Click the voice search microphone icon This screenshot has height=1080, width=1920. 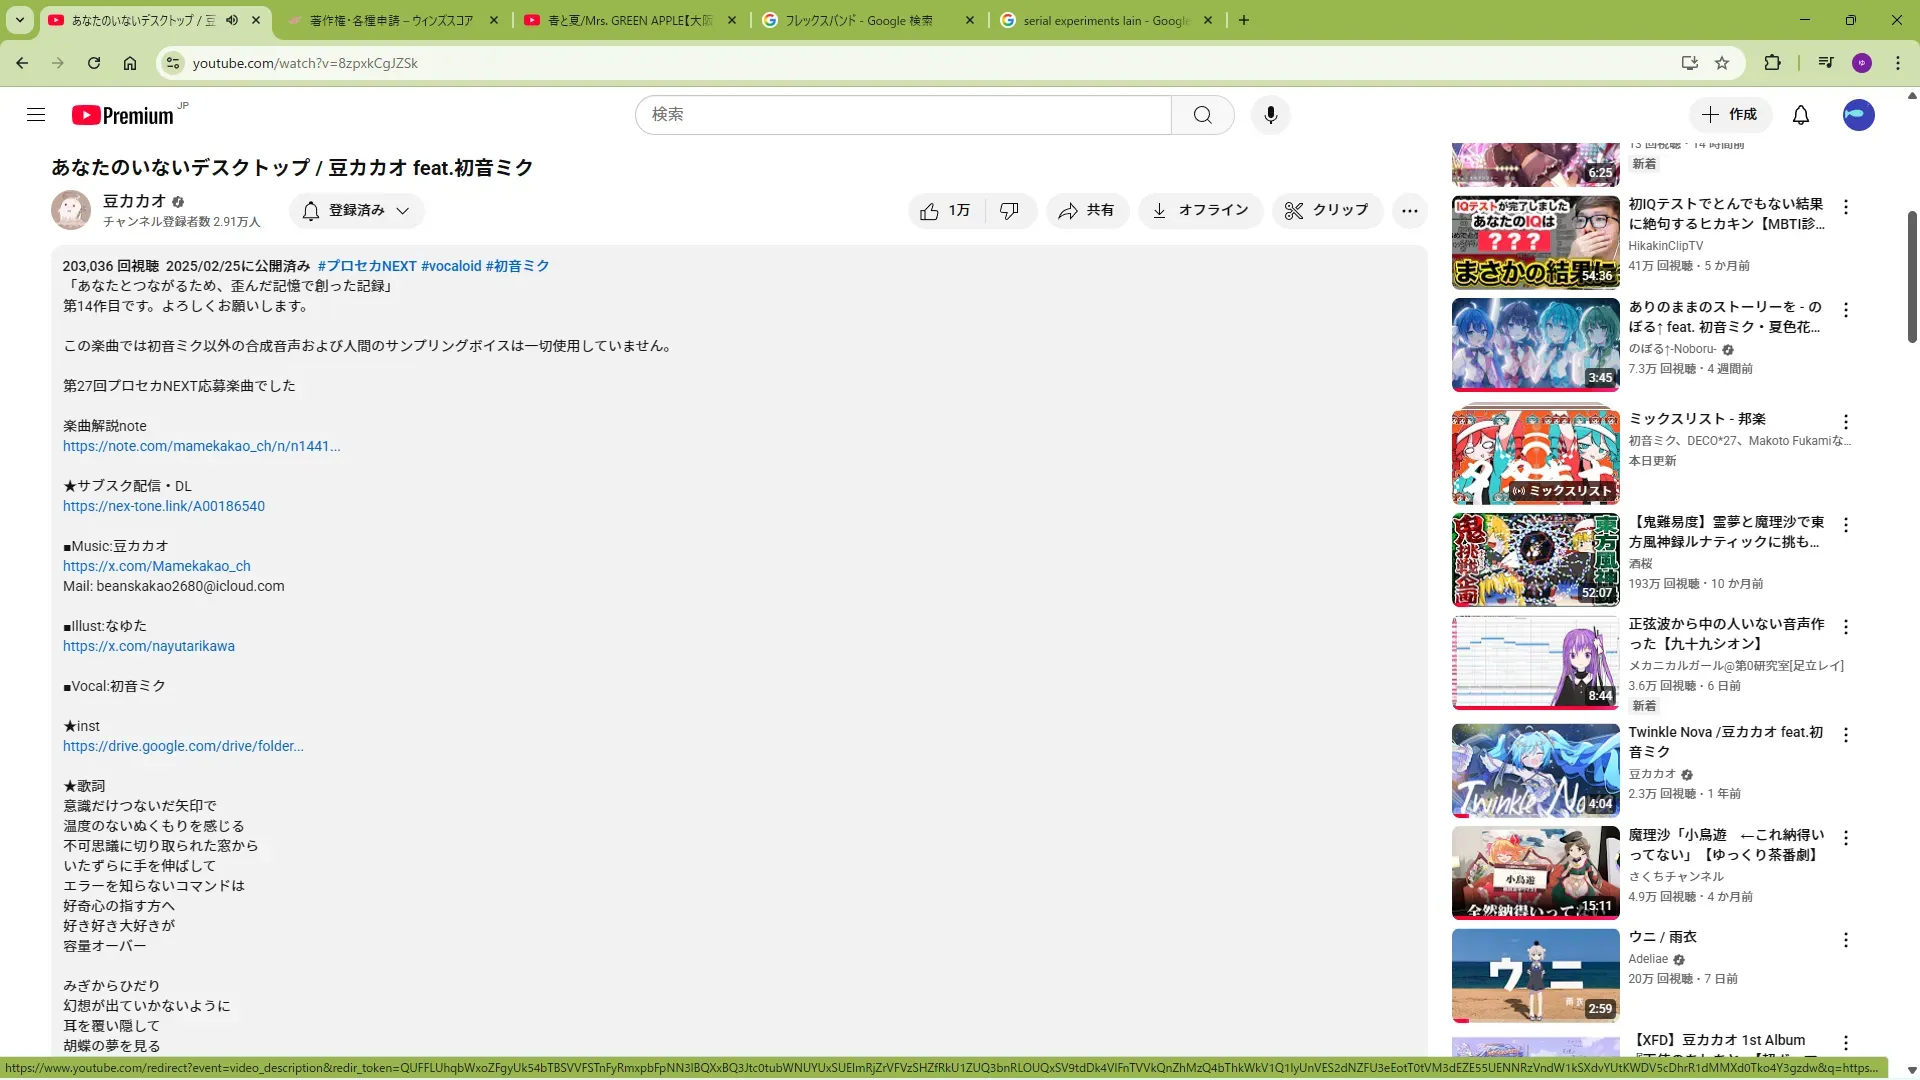click(1270, 115)
